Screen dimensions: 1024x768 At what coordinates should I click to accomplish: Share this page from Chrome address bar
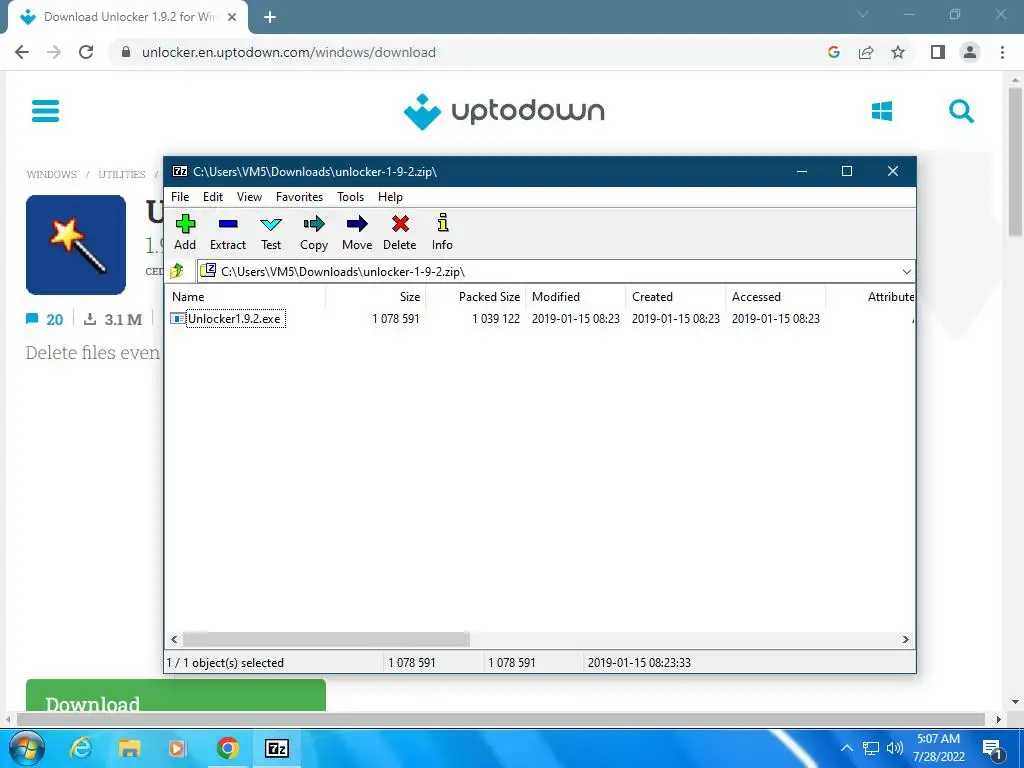866,52
